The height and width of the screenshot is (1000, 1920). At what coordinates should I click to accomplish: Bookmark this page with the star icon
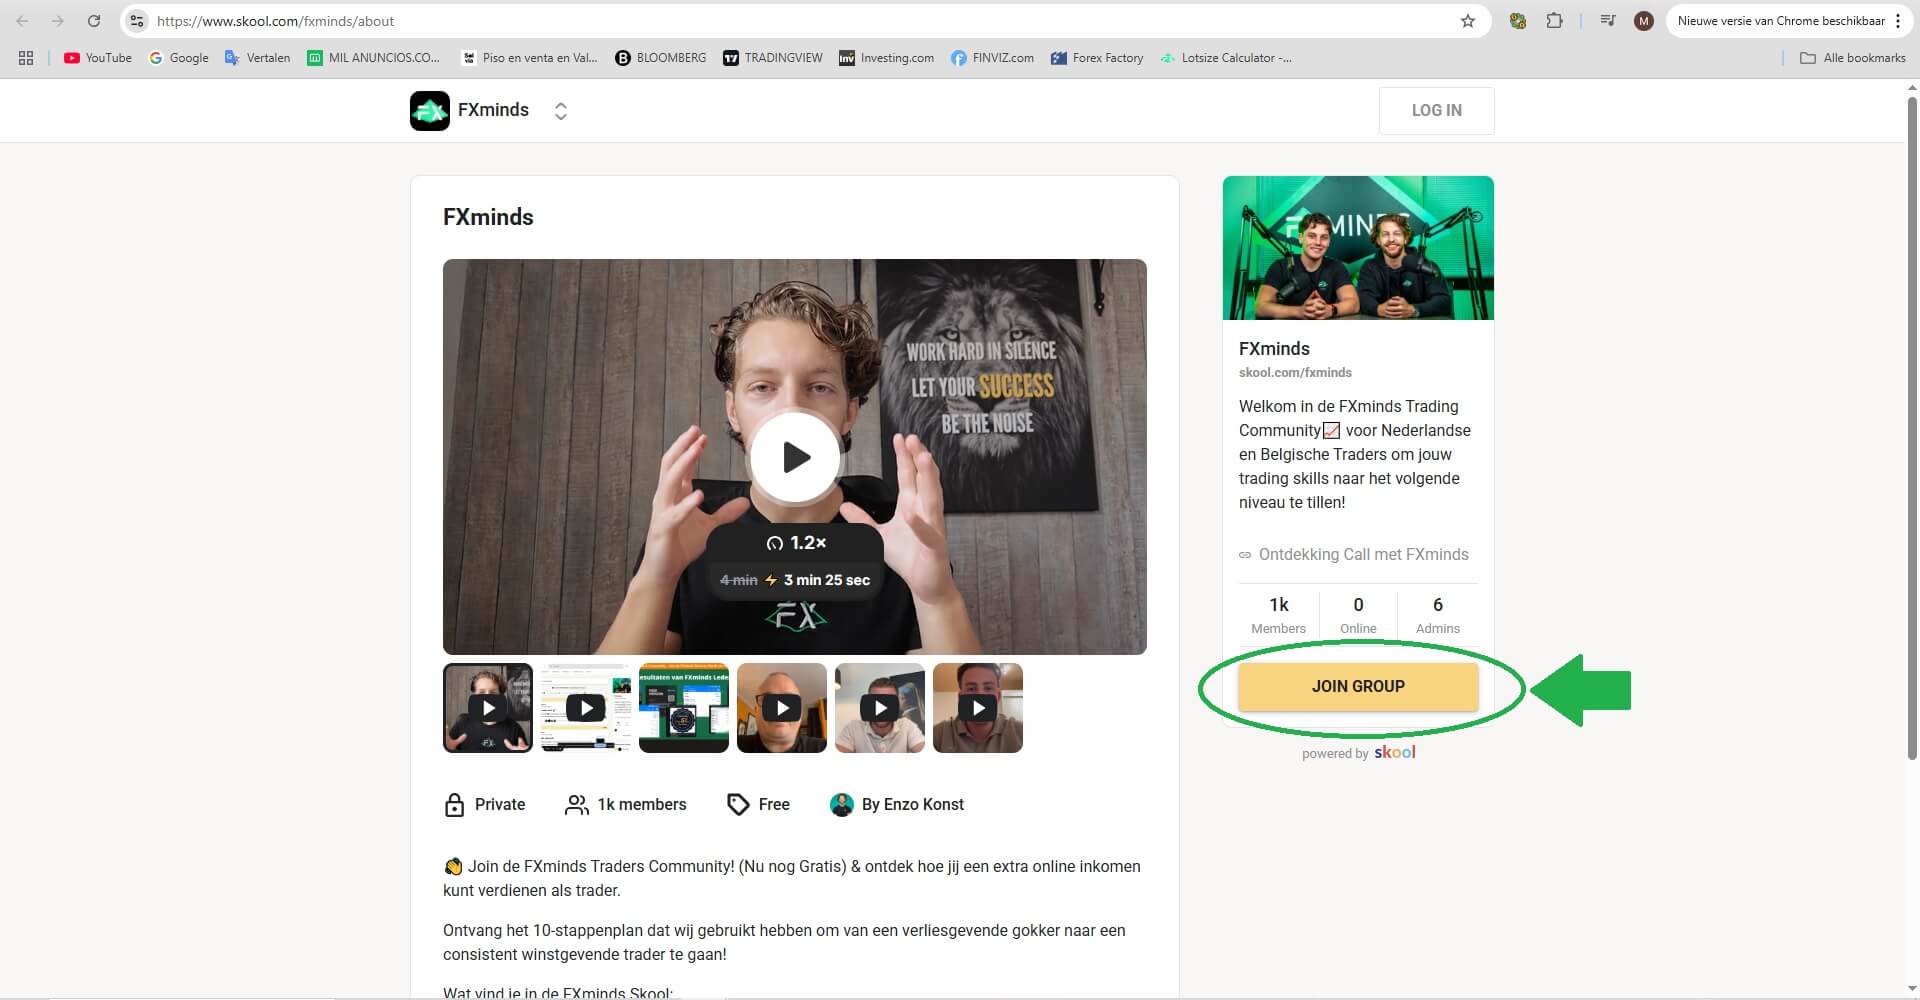(x=1466, y=20)
